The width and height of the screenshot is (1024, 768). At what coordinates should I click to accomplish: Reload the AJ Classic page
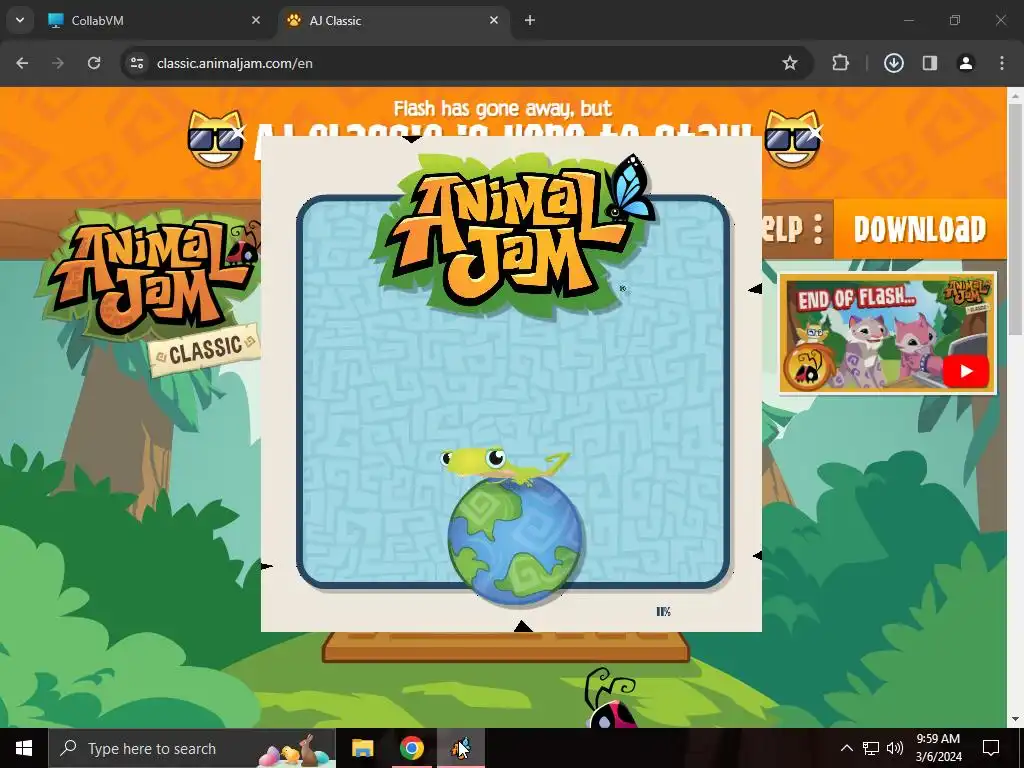click(x=94, y=63)
